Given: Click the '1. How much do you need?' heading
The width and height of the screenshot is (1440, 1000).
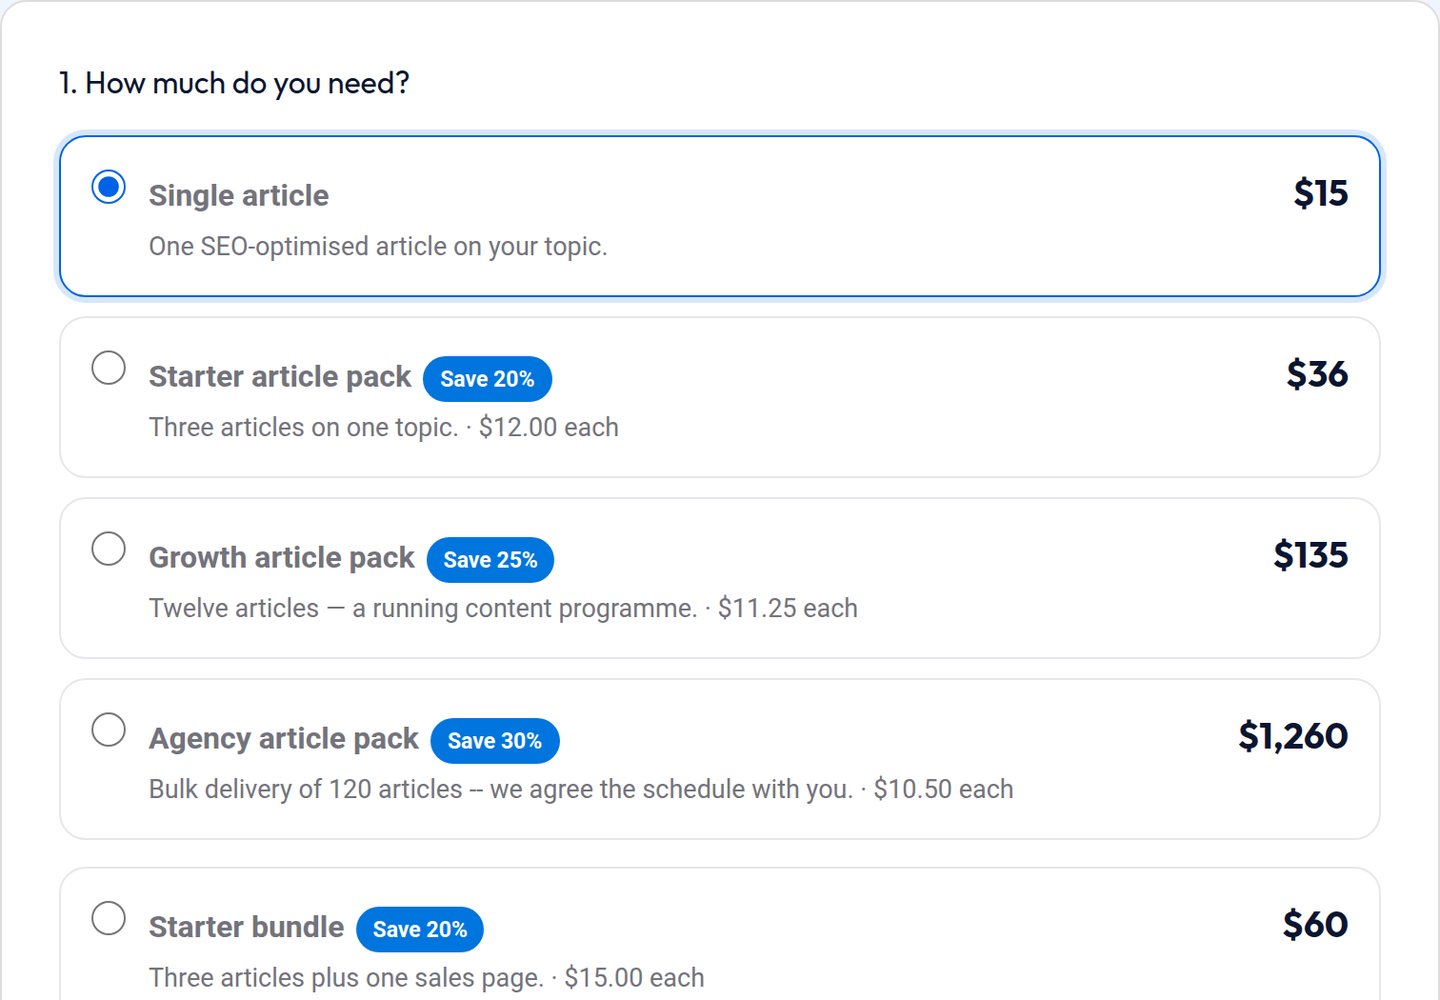Looking at the screenshot, I should pos(234,83).
